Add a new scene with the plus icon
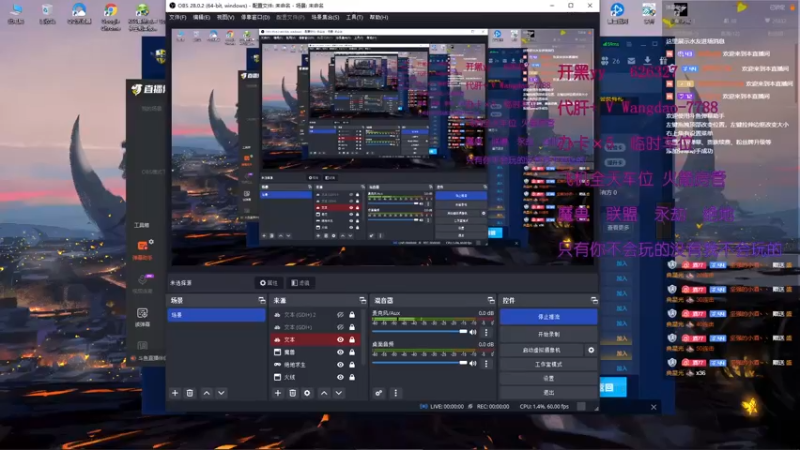Viewport: 800px width, 450px height. tap(175, 393)
